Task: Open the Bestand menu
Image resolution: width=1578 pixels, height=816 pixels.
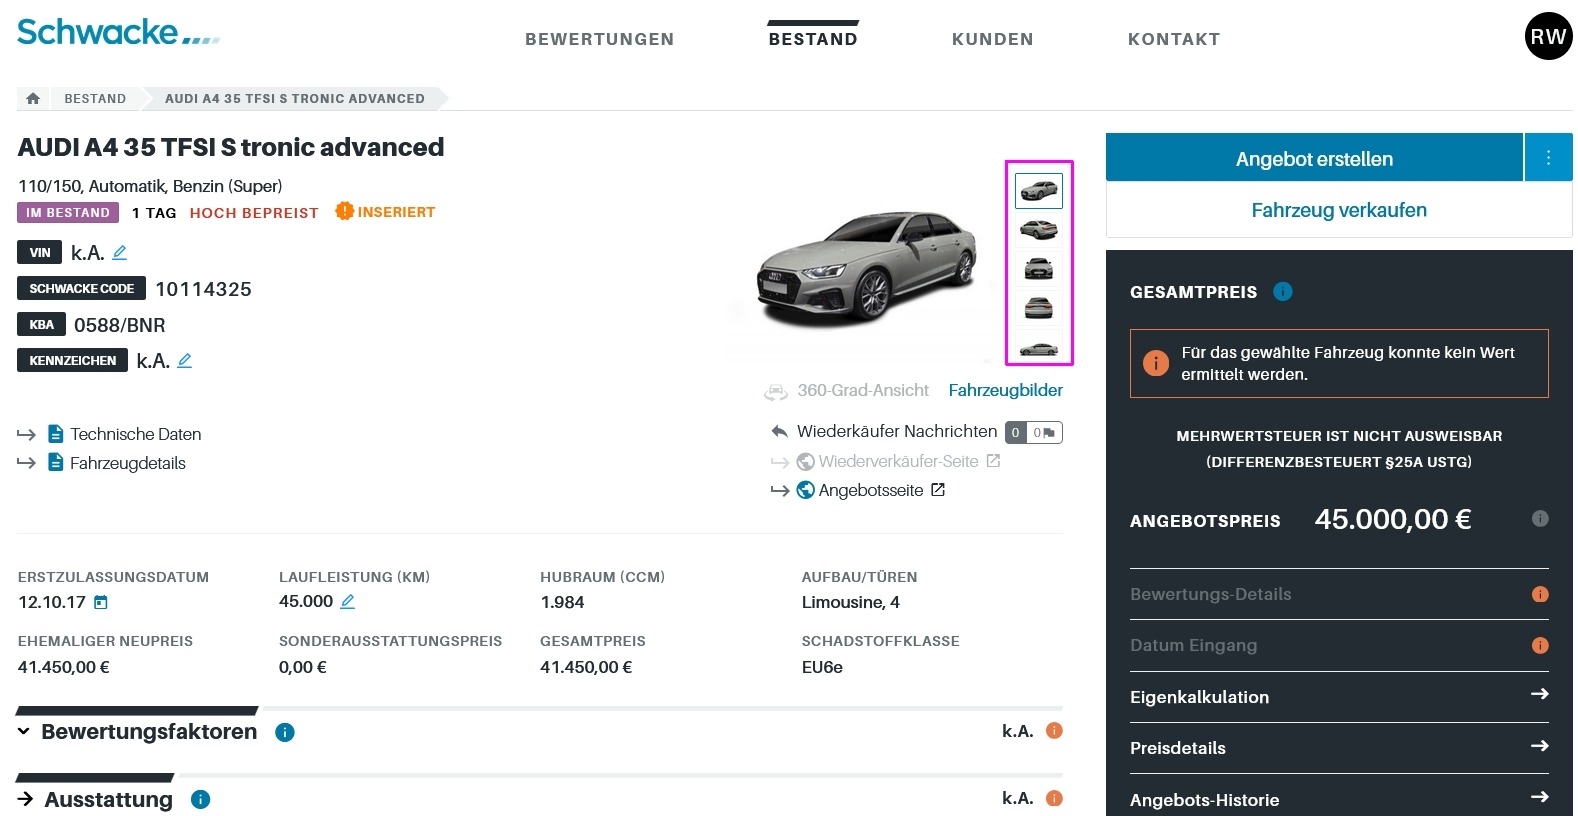Action: (x=813, y=39)
